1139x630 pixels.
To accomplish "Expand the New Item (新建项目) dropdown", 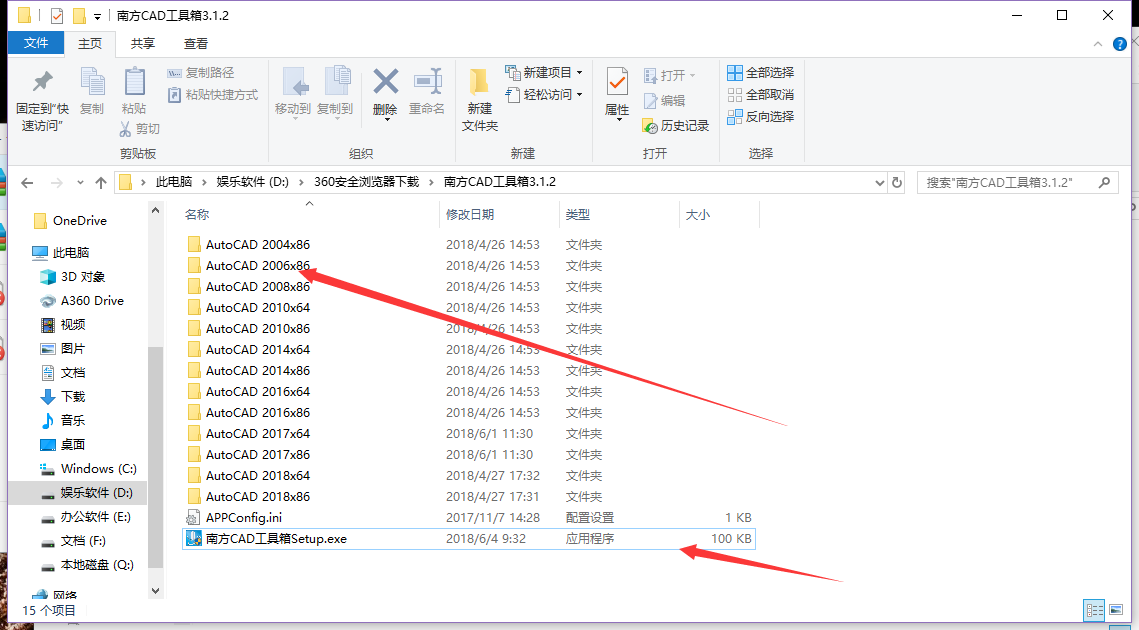I will (x=580, y=73).
